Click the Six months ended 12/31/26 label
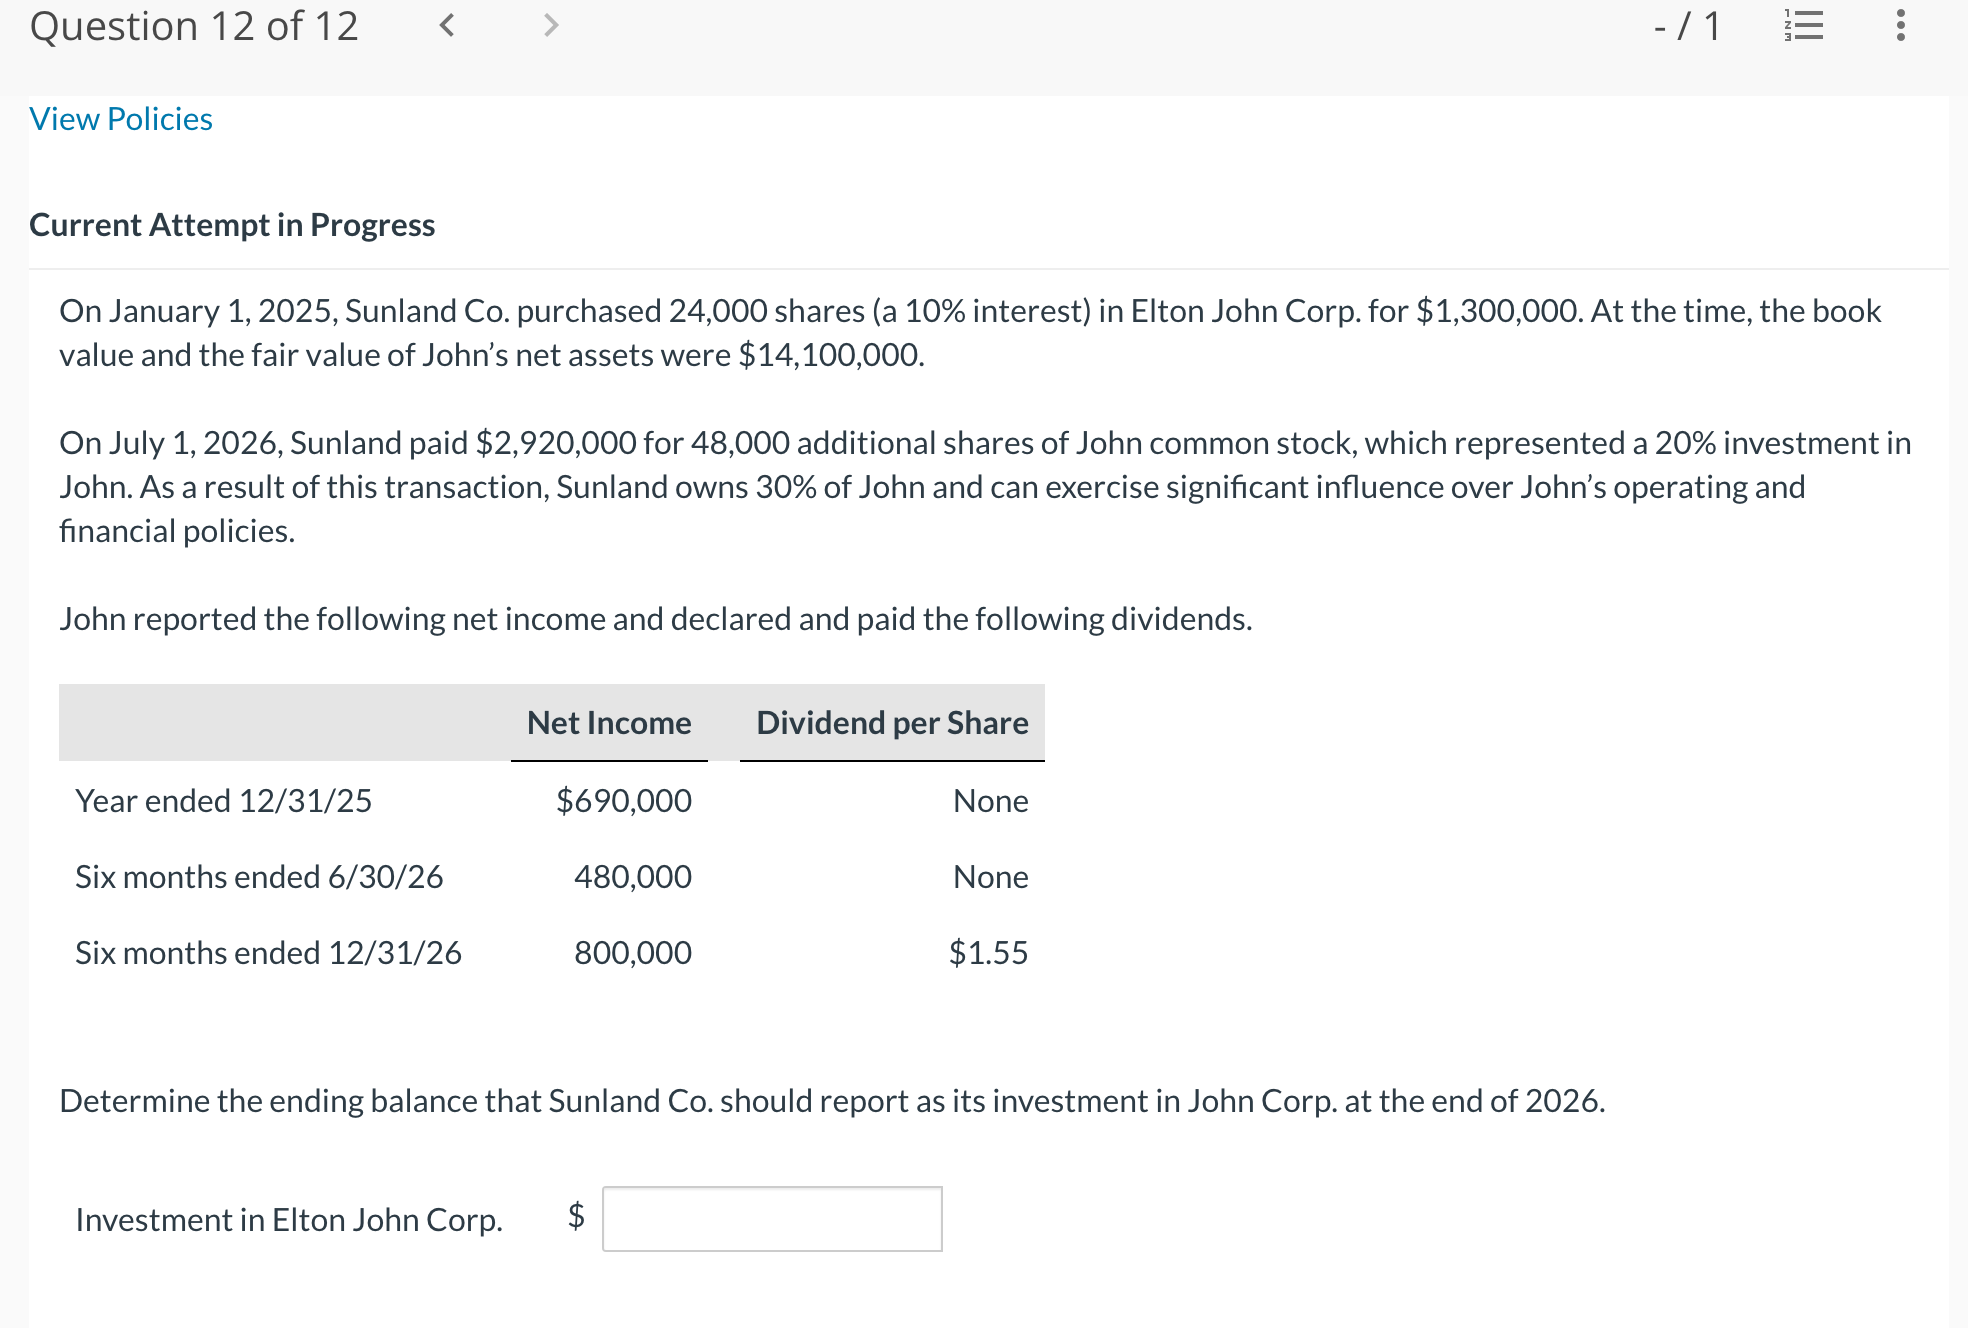 click(x=268, y=952)
